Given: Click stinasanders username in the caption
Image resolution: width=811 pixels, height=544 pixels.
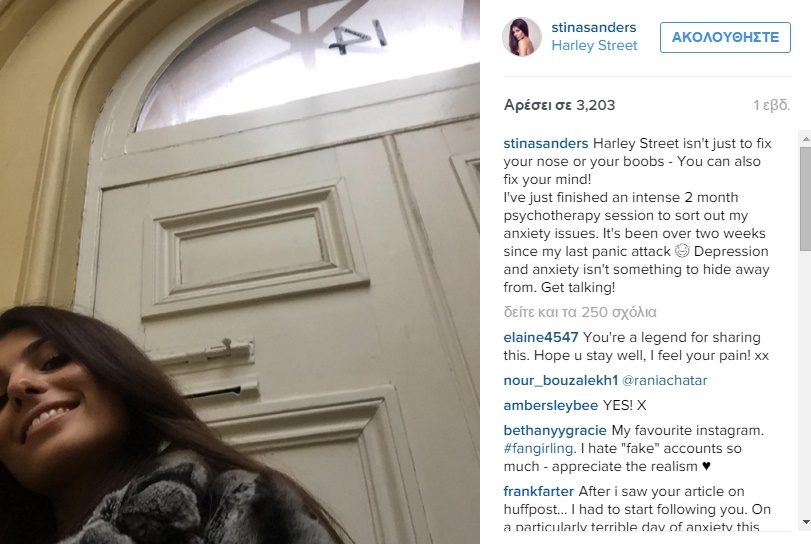Looking at the screenshot, I should click(546, 143).
